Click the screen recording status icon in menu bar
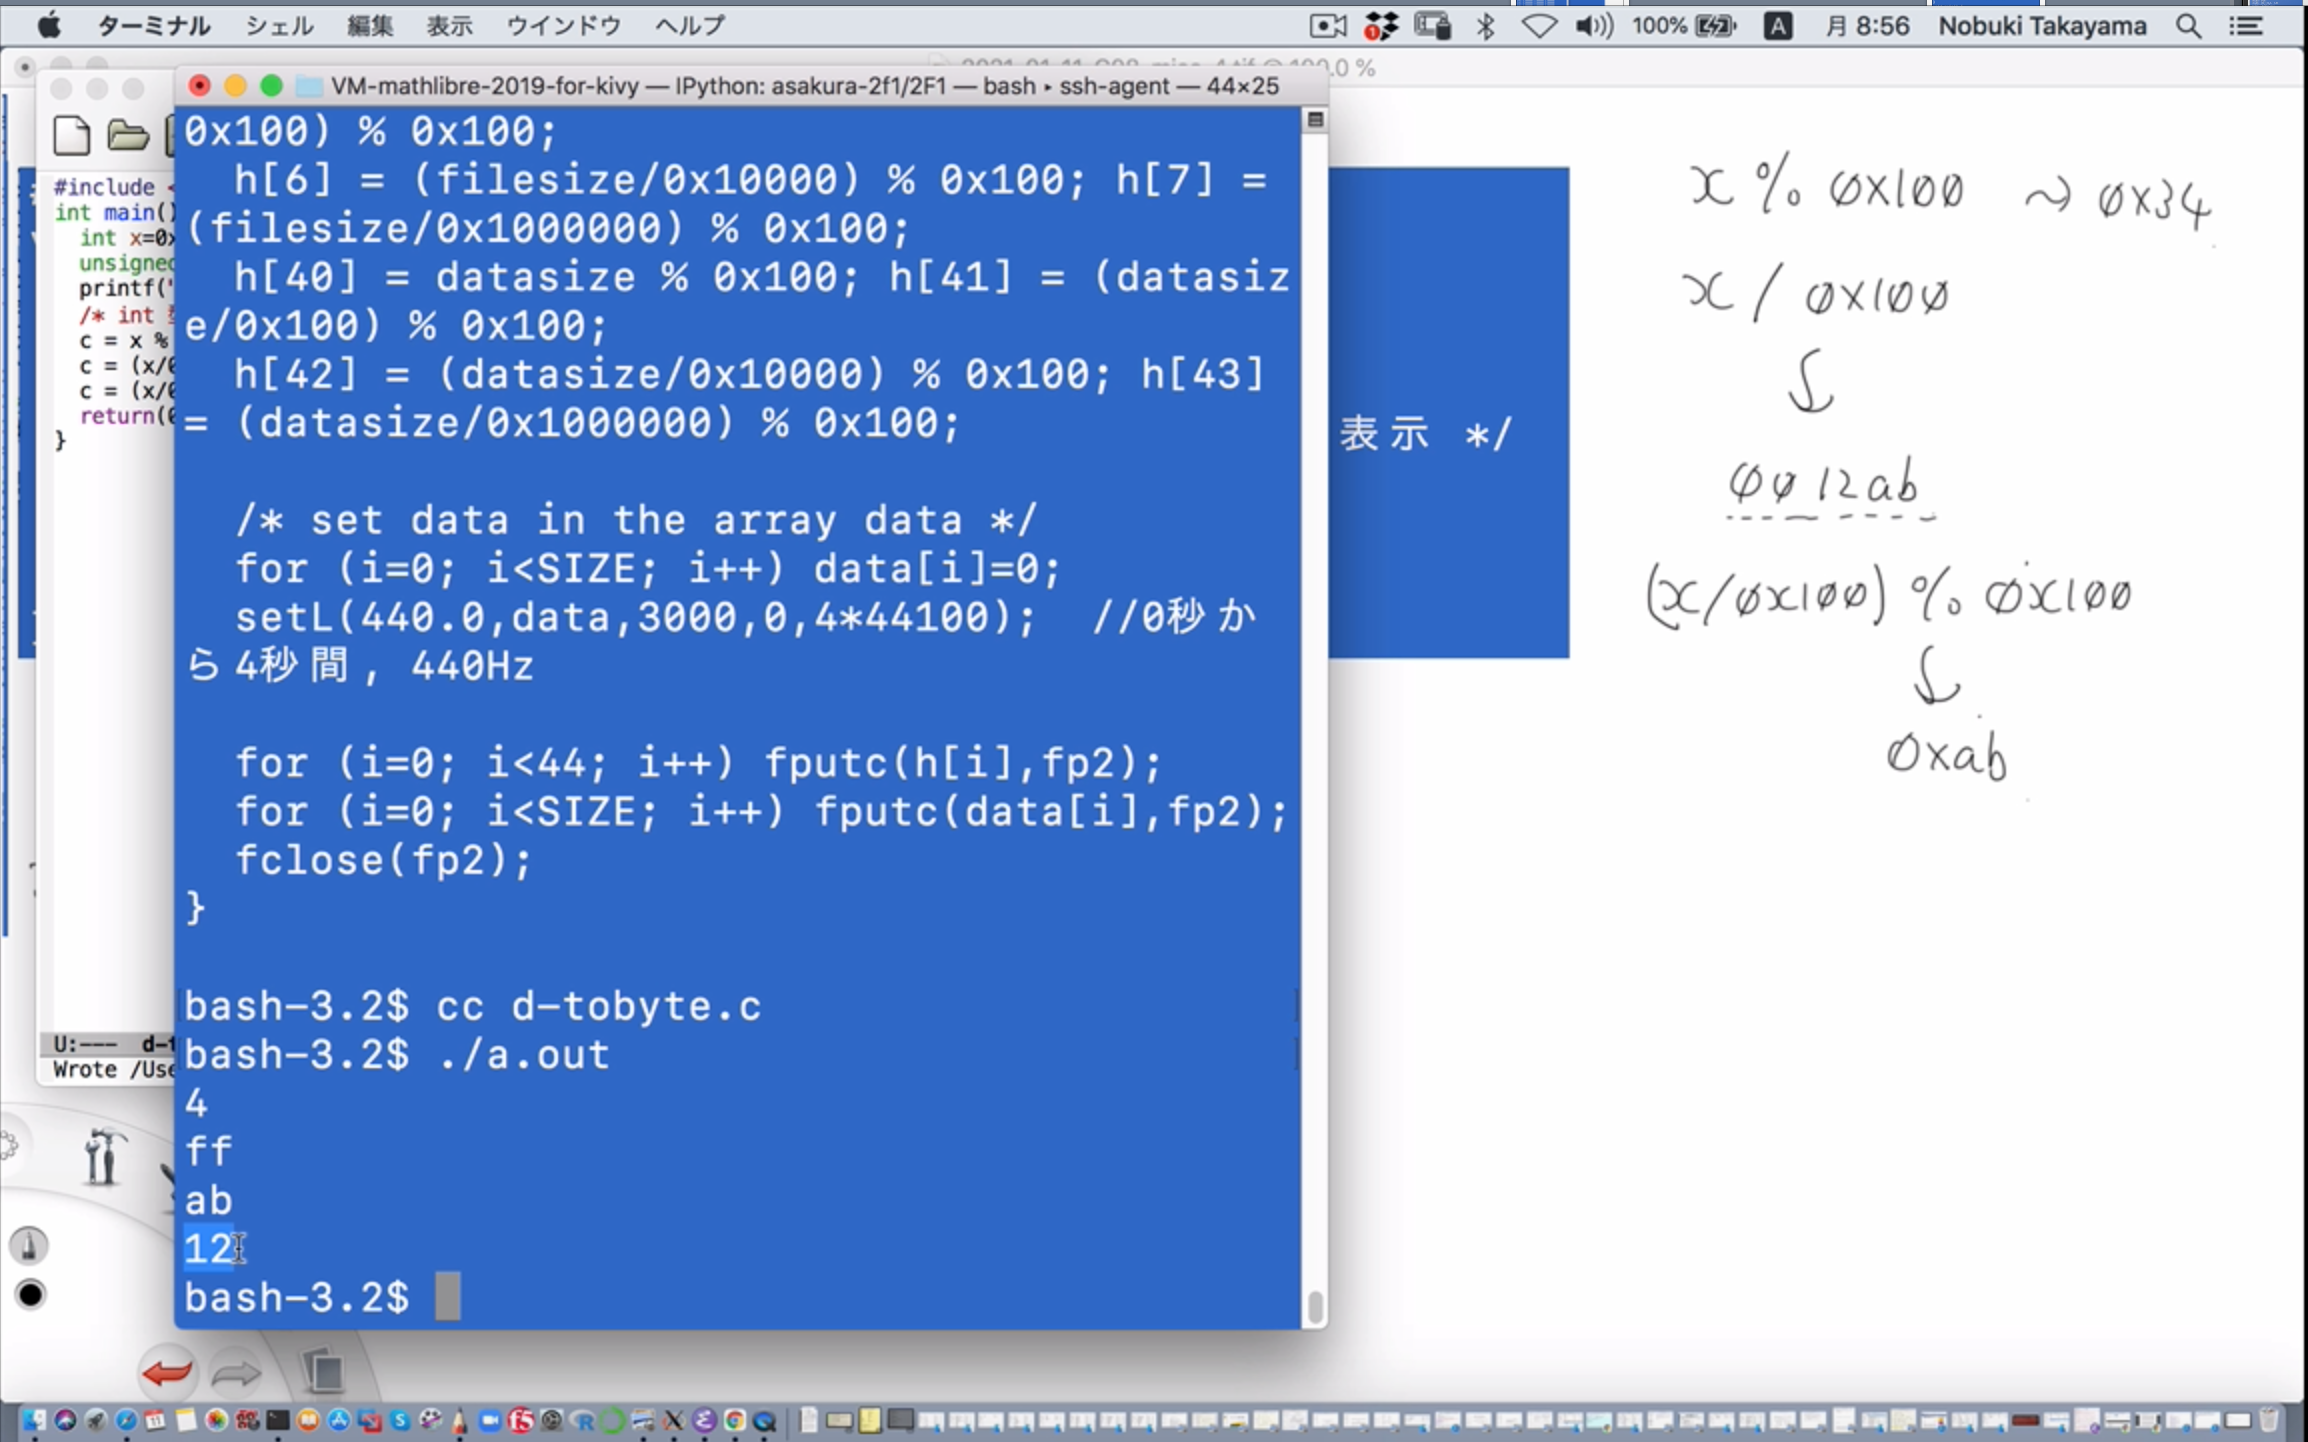Screen dimensions: 2308x1442 pyautogui.click(x=1327, y=26)
